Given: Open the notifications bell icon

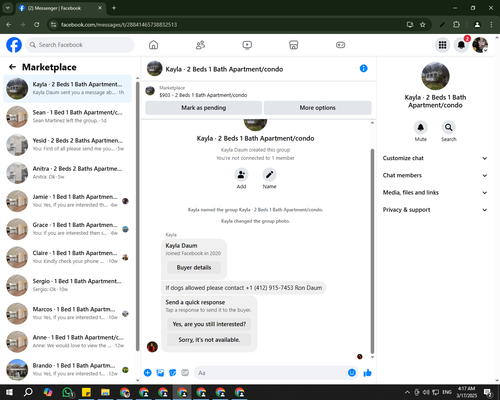Looking at the screenshot, I should (x=461, y=45).
